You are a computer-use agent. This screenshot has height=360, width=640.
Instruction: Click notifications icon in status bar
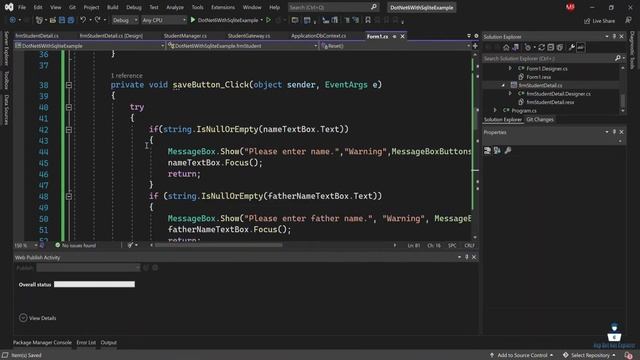coord(629,356)
